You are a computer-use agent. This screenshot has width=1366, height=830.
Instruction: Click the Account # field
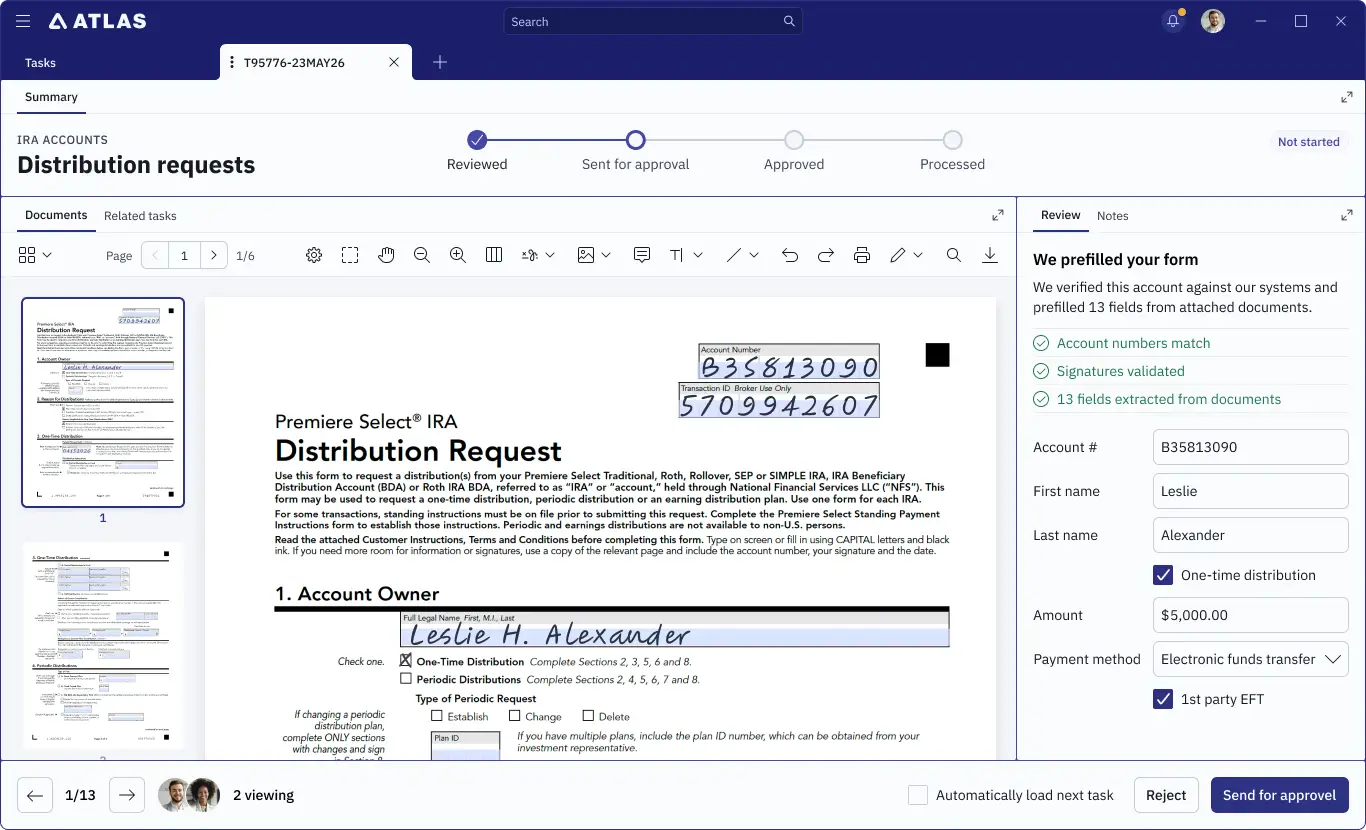point(1251,447)
